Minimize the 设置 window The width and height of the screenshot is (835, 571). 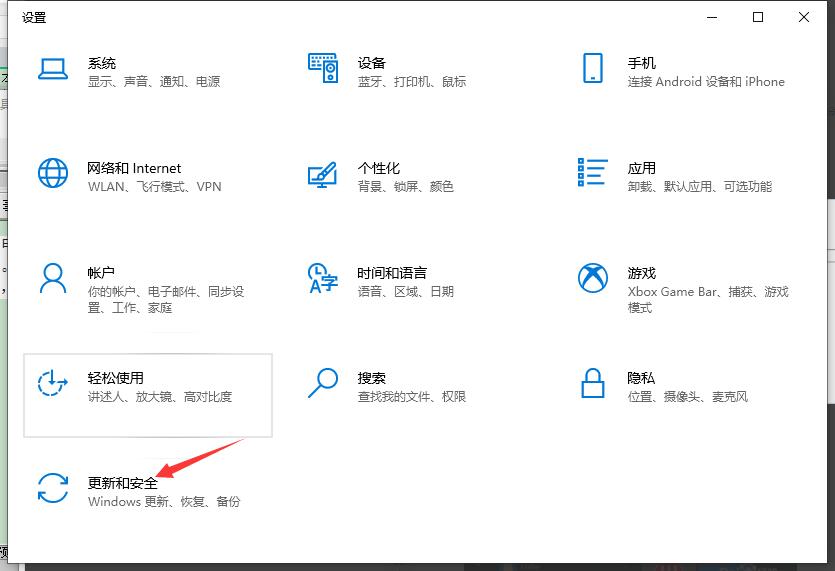click(712, 17)
